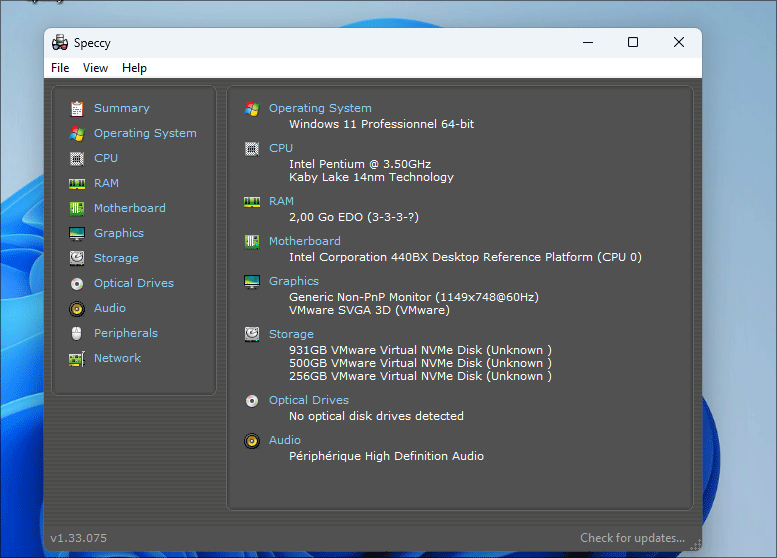The image size is (777, 558).
Task: Open the Operating System heading in summary
Action: point(320,108)
